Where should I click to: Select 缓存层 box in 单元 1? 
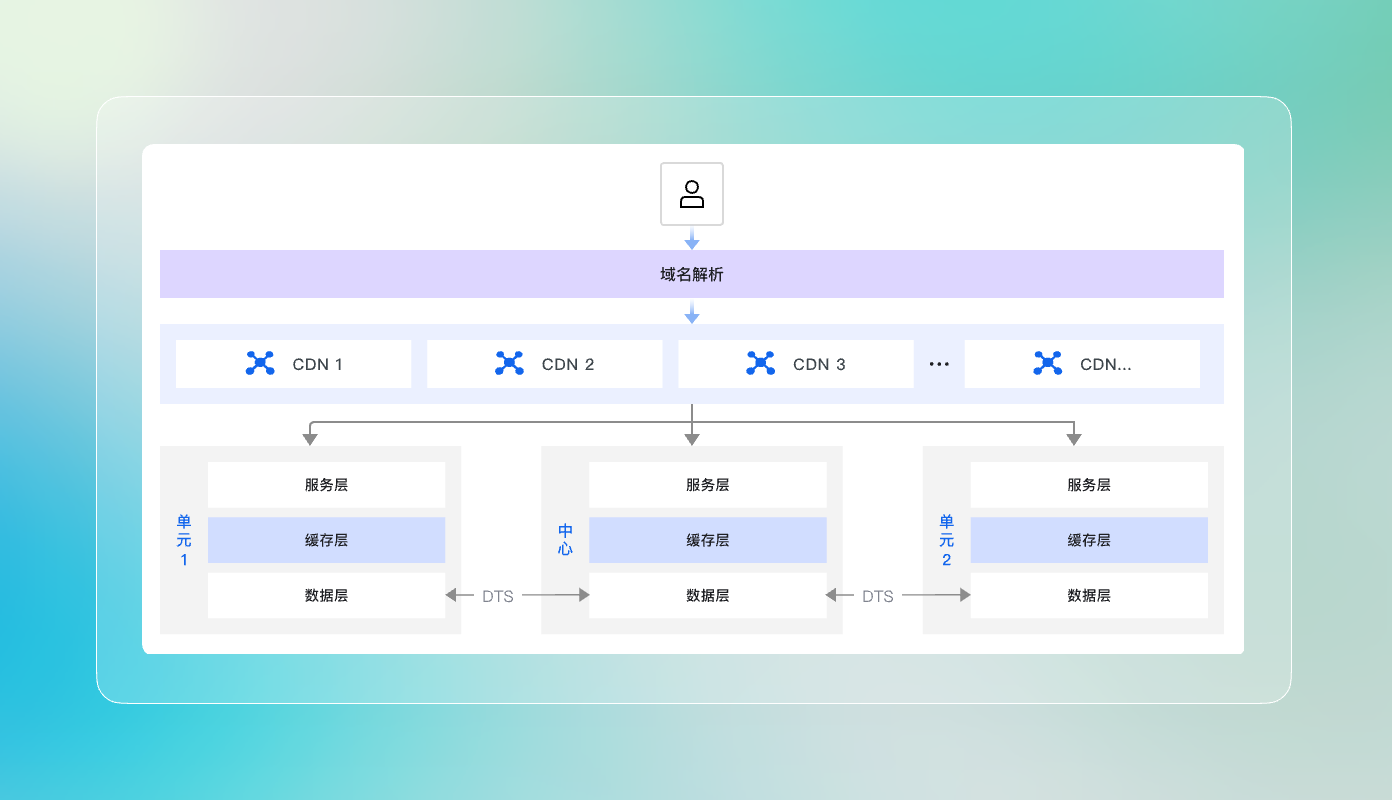[327, 540]
